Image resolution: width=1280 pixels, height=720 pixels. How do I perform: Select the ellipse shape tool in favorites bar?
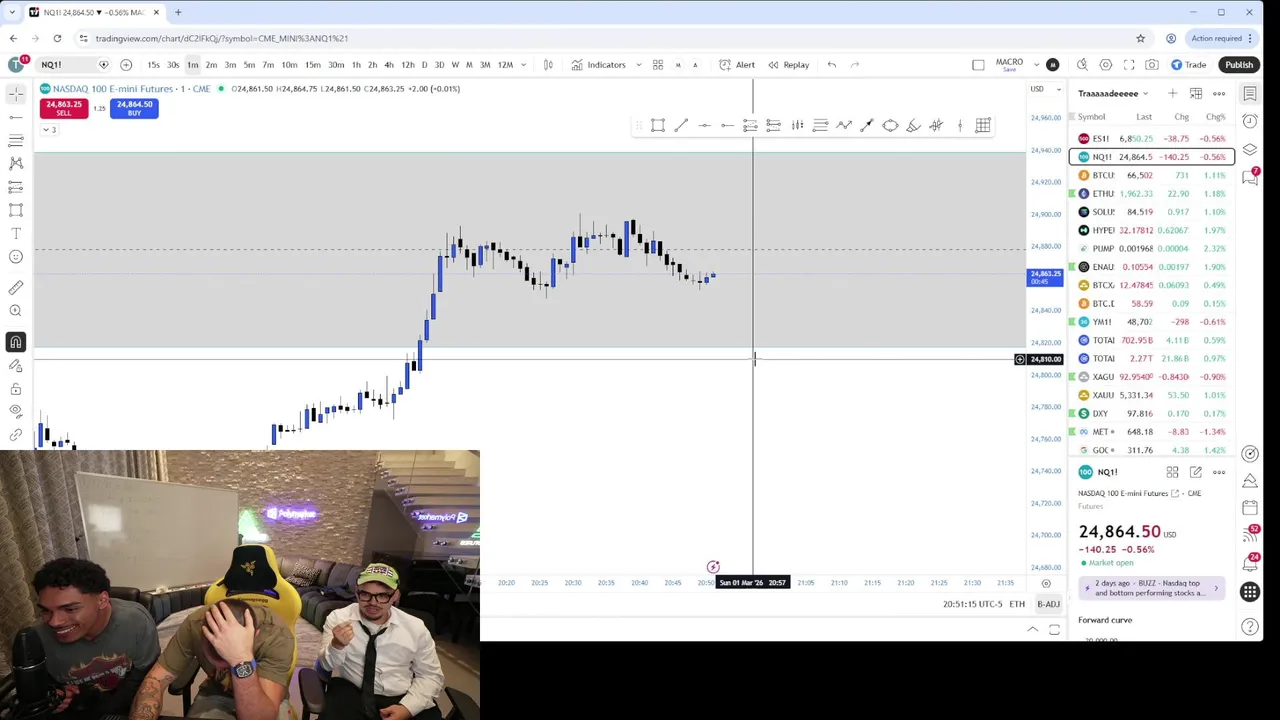coord(890,125)
